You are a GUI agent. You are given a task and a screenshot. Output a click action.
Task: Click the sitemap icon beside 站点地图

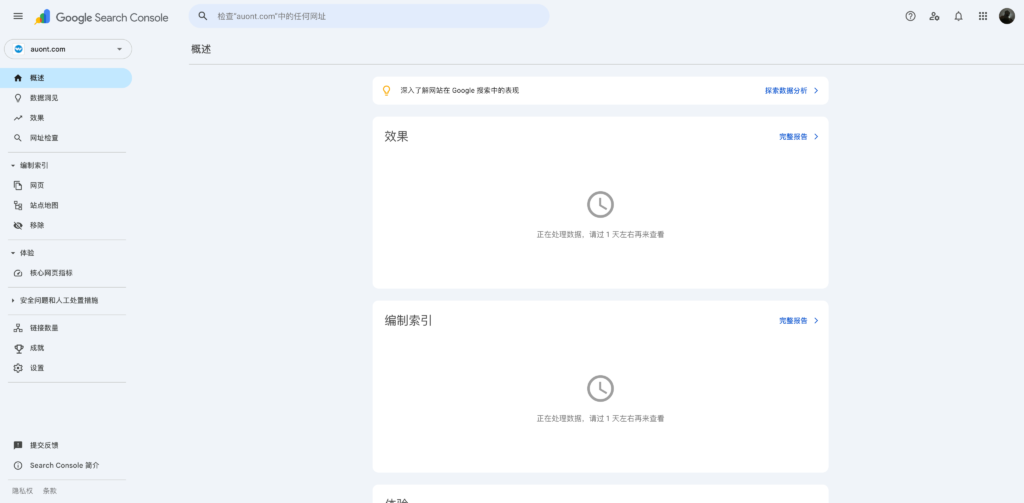tap(18, 205)
